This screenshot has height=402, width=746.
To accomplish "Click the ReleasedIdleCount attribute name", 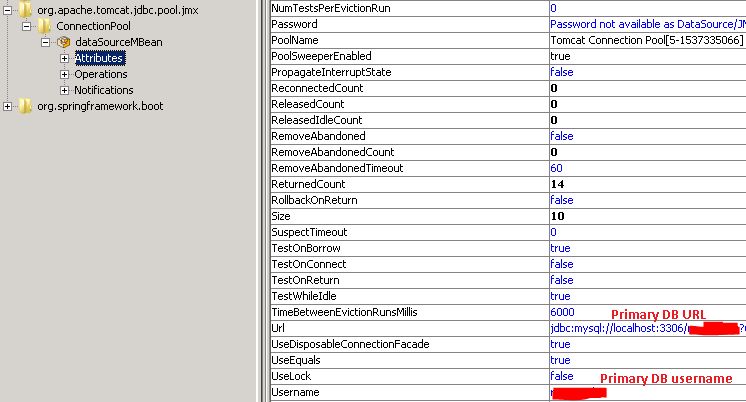I will click(316, 120).
